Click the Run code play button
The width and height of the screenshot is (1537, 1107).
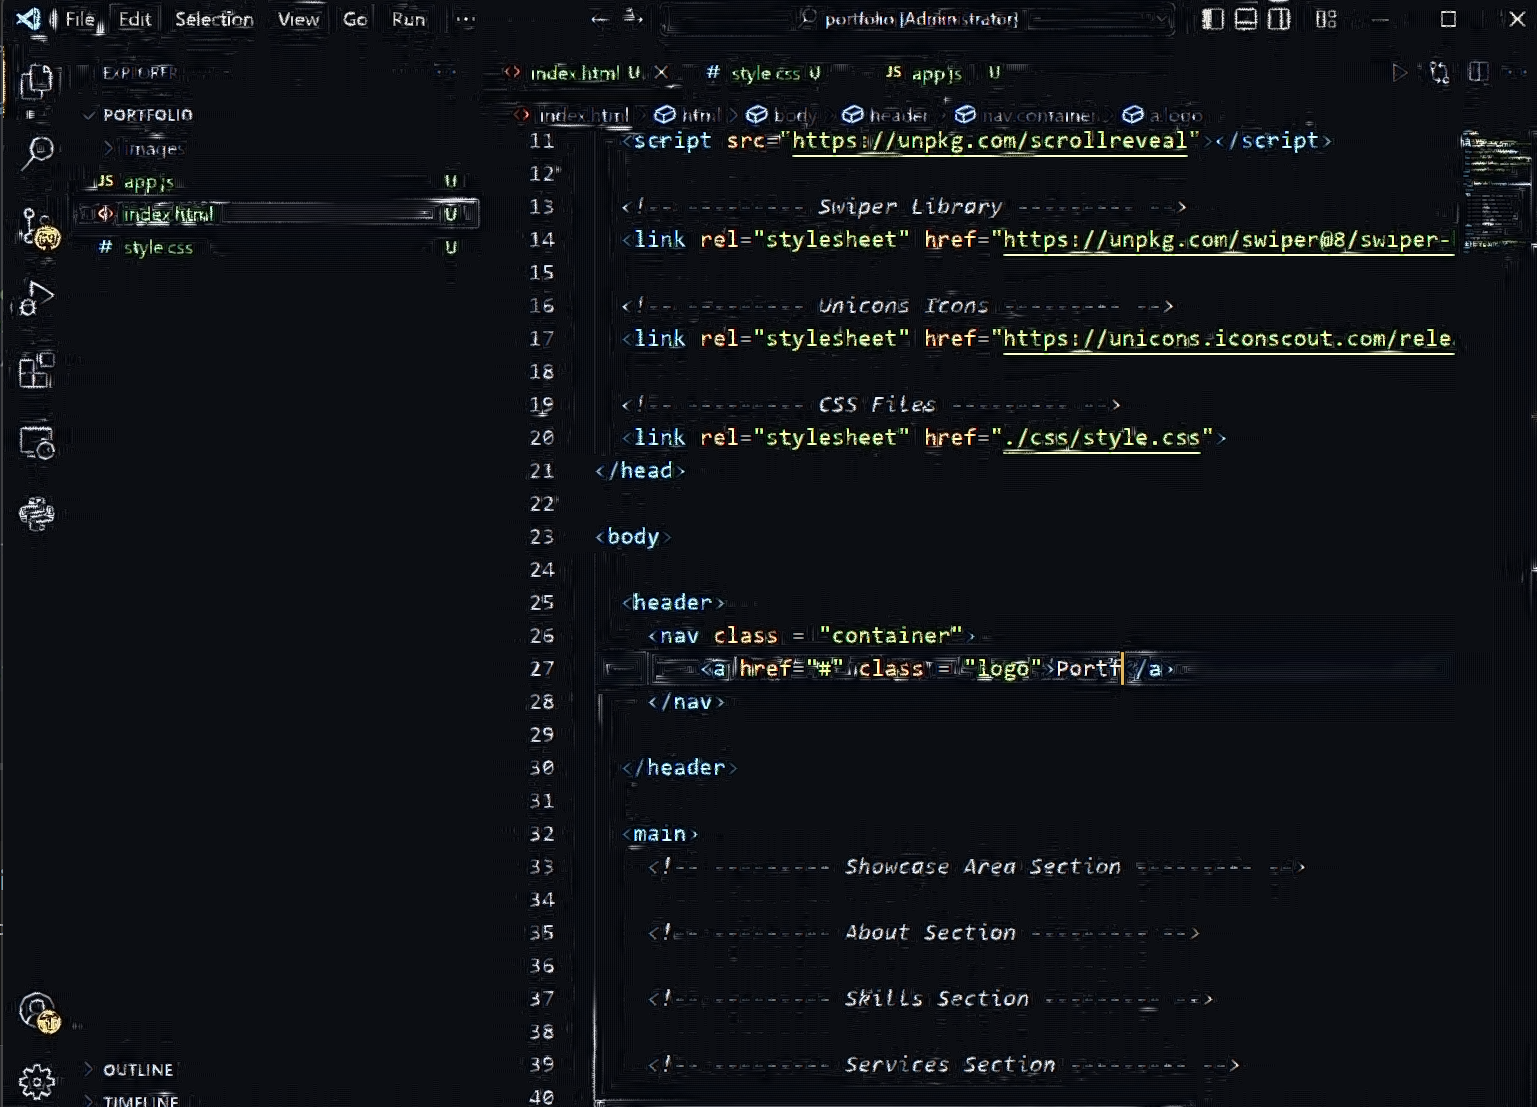[1401, 72]
